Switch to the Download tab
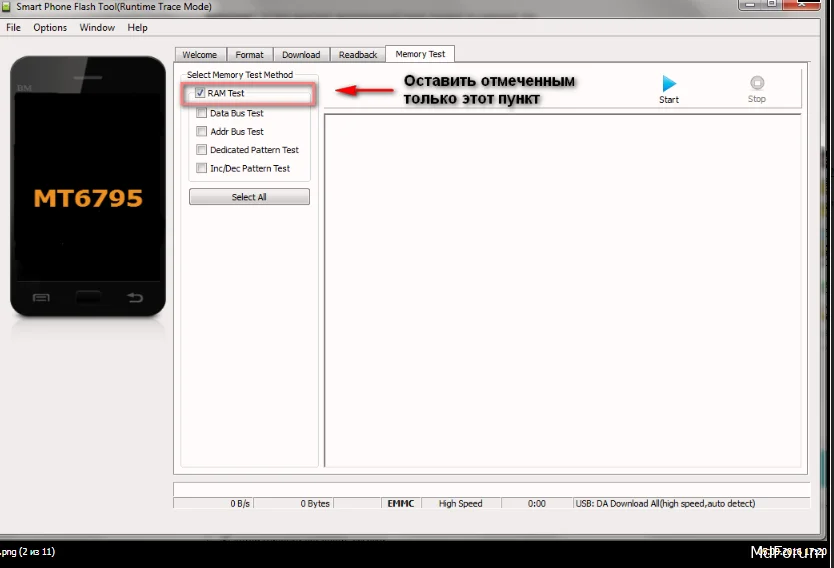The width and height of the screenshot is (834, 568). pos(301,55)
